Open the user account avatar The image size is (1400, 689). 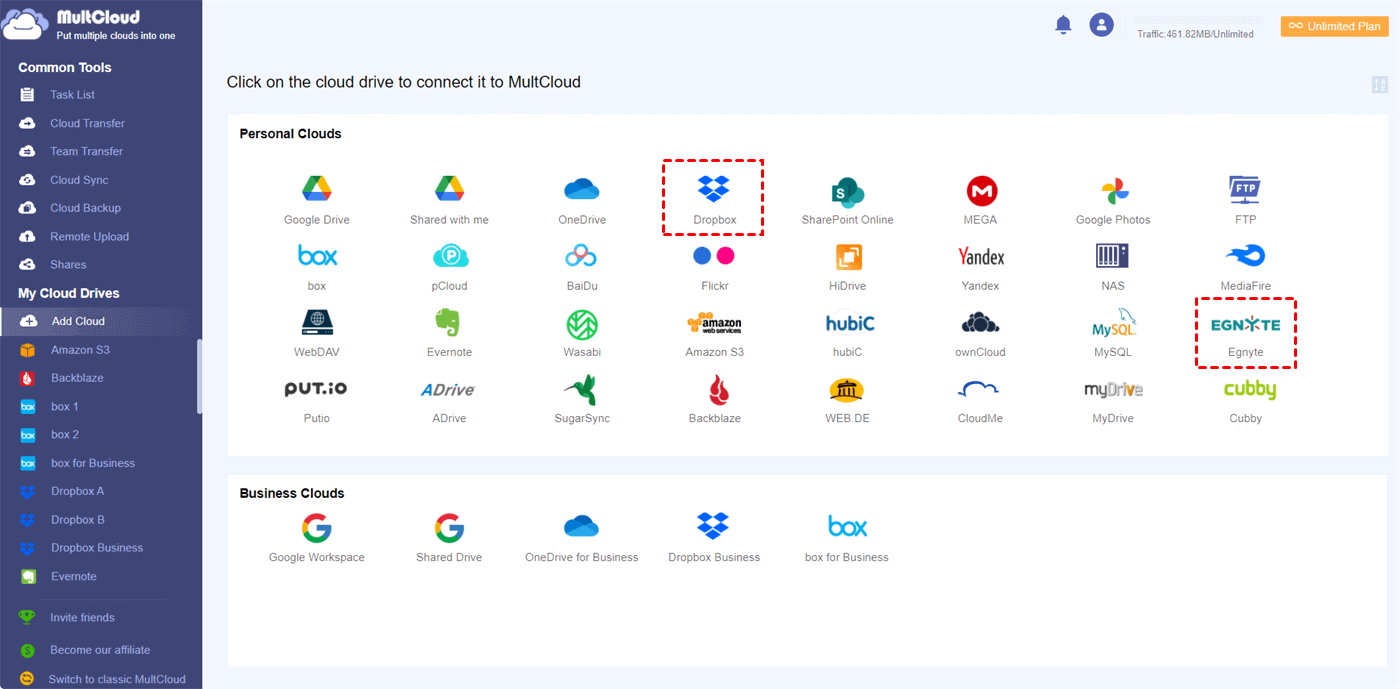click(1101, 25)
